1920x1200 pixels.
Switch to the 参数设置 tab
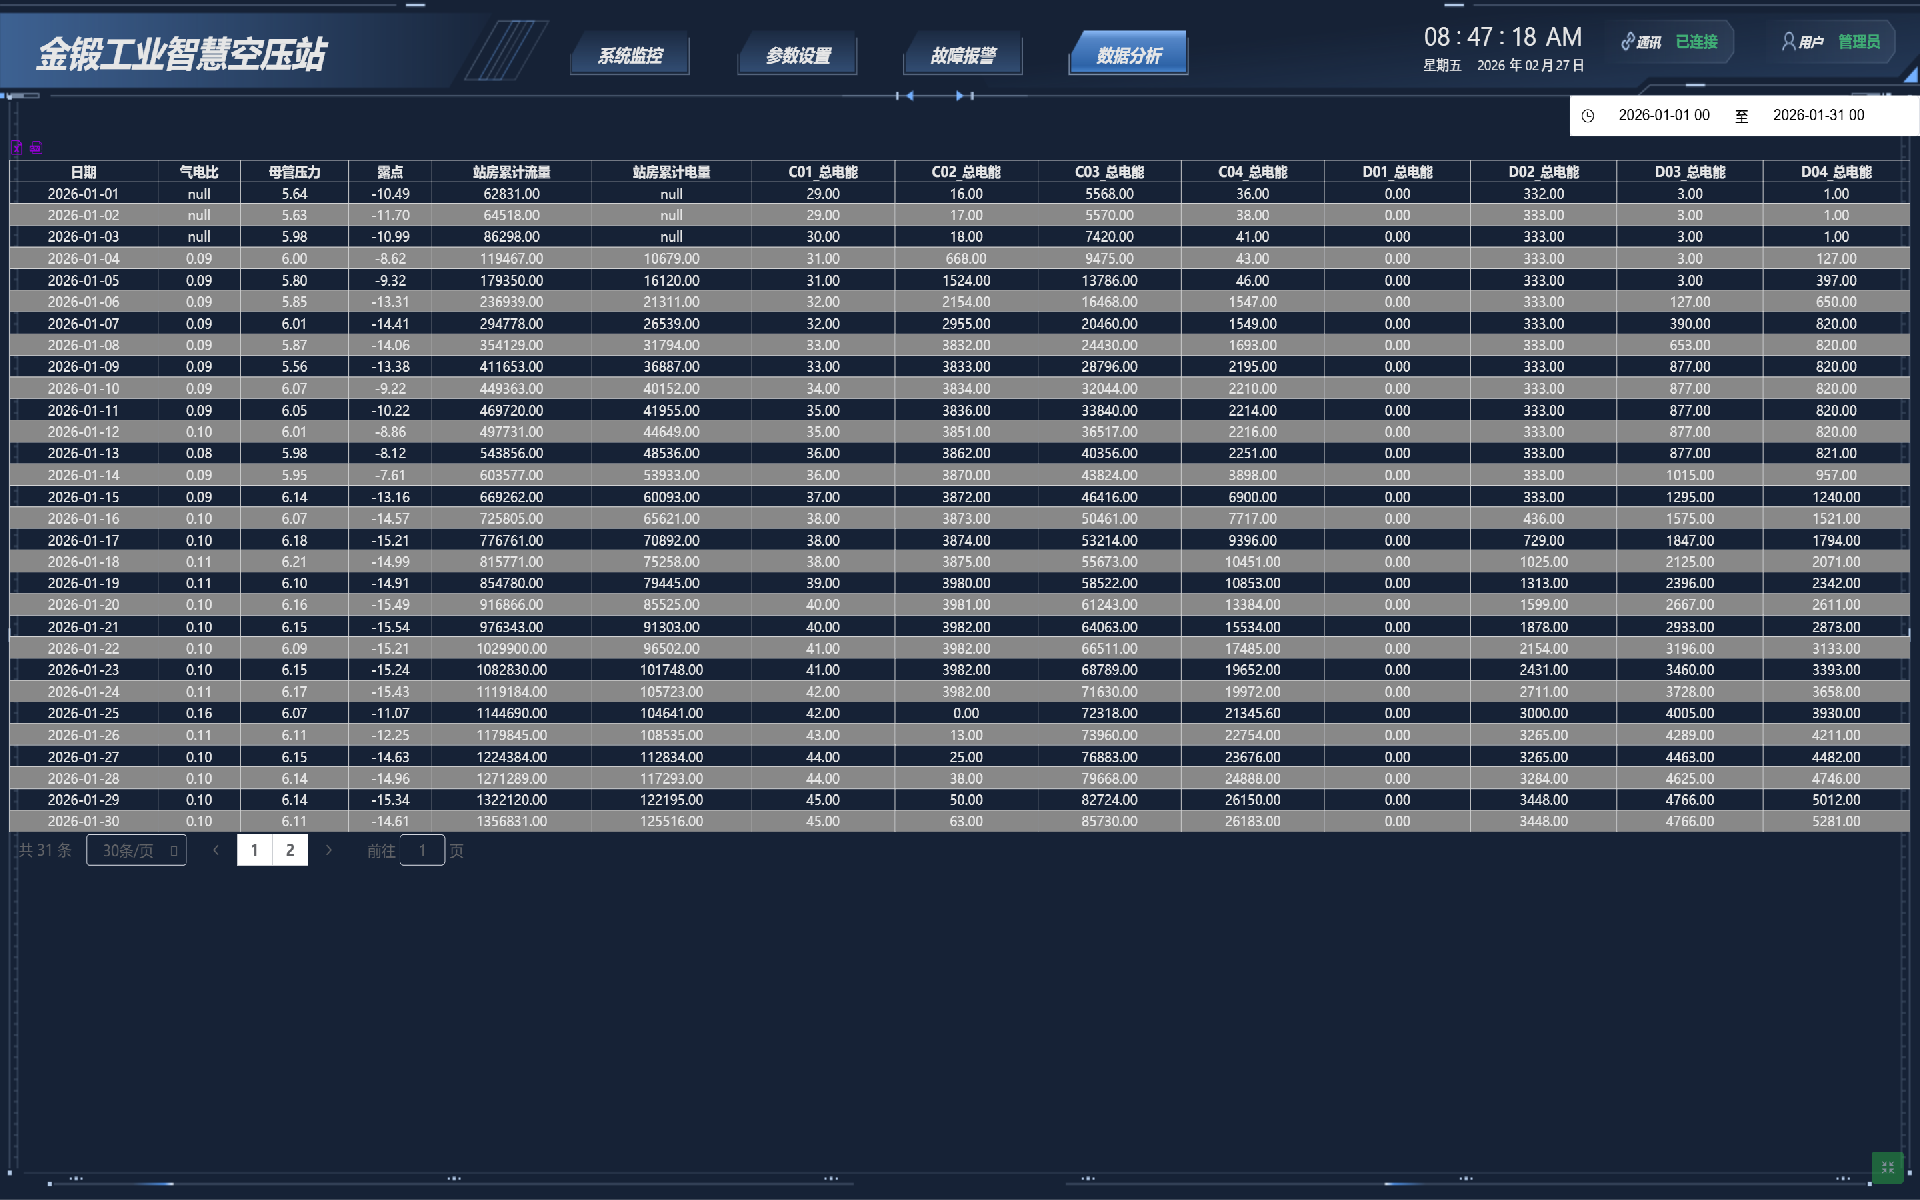click(x=798, y=56)
